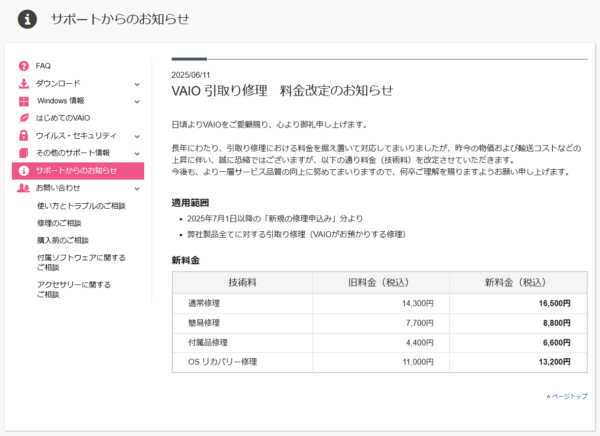Click the 2025年7月1日以降 bullet item

point(275,219)
